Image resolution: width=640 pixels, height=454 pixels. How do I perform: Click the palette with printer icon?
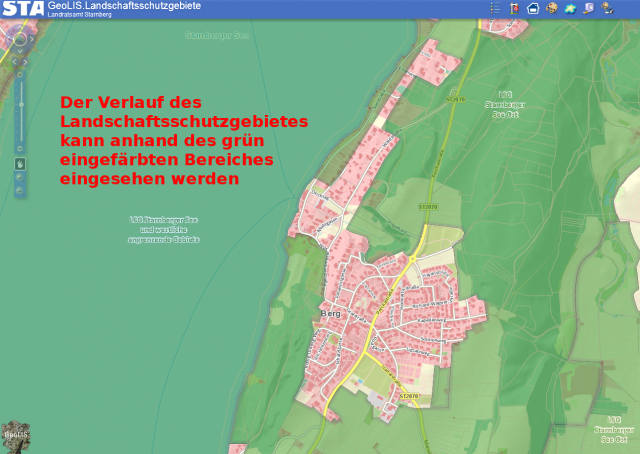coord(607,8)
